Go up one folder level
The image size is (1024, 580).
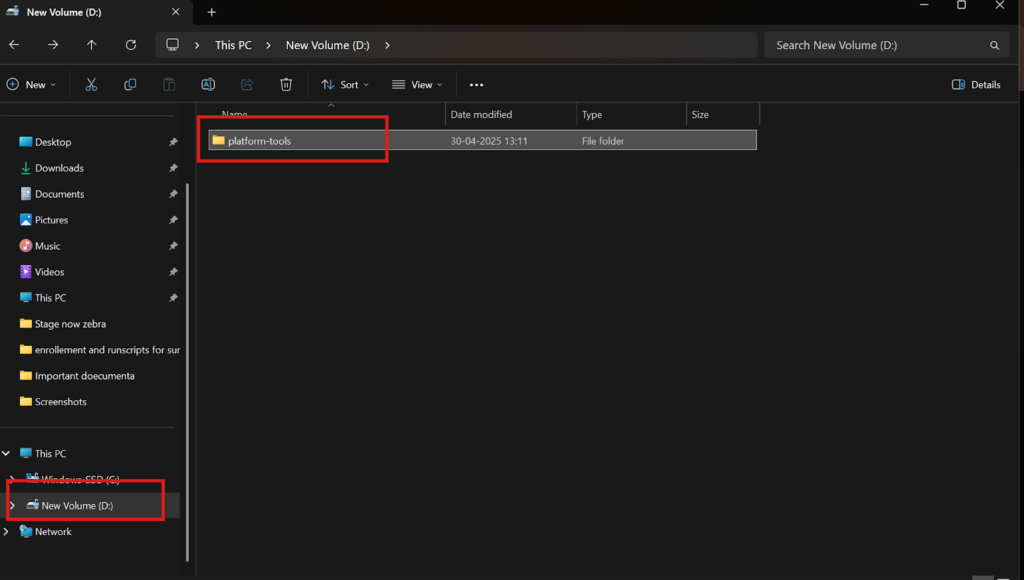click(x=92, y=45)
